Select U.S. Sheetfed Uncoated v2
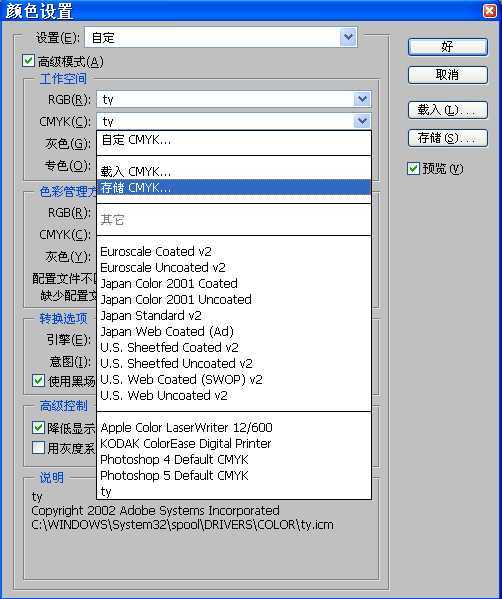Screen dimensions: 502x599 point(234,364)
